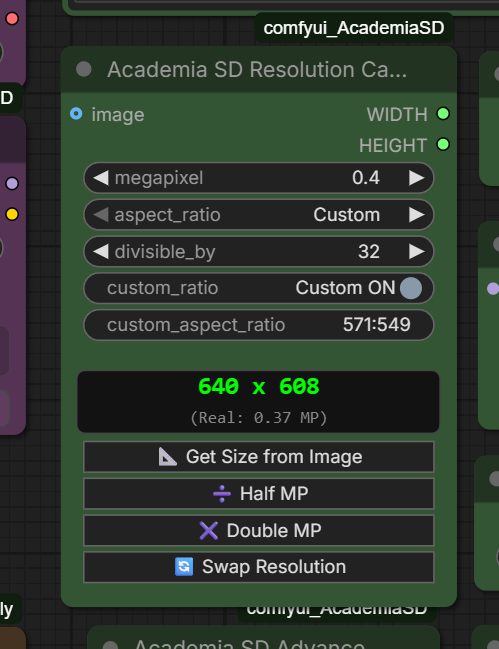
Task: Click the yellow socket on purple node
Action: point(12,214)
